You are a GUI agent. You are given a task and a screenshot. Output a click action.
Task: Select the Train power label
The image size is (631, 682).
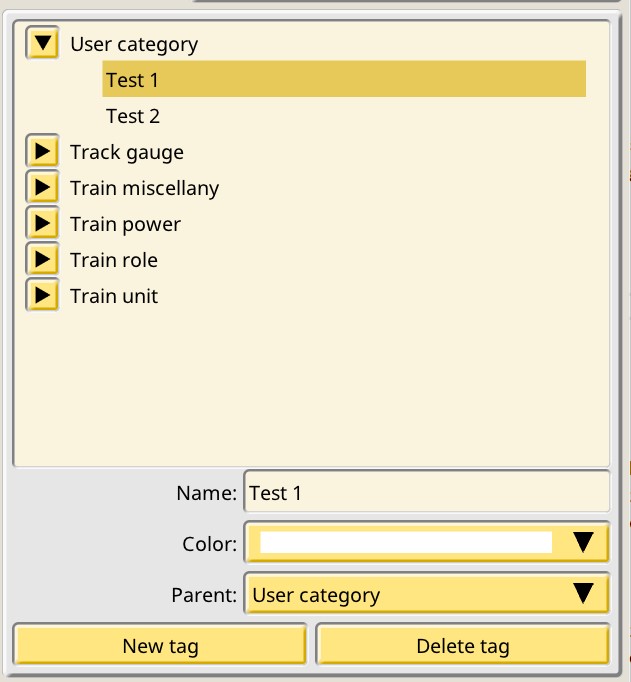pos(125,225)
